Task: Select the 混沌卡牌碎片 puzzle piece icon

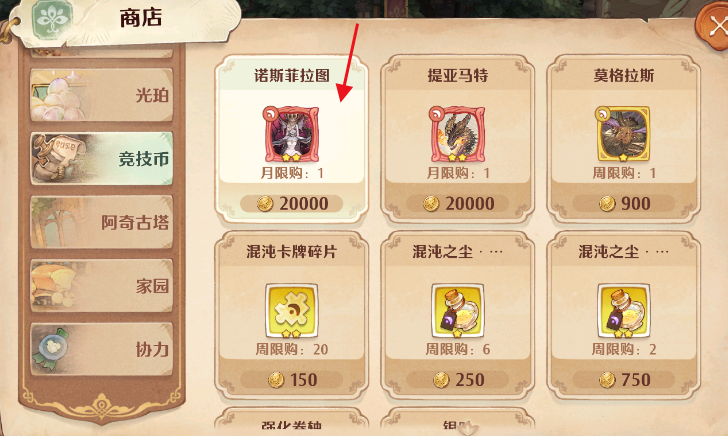Action: [x=292, y=311]
